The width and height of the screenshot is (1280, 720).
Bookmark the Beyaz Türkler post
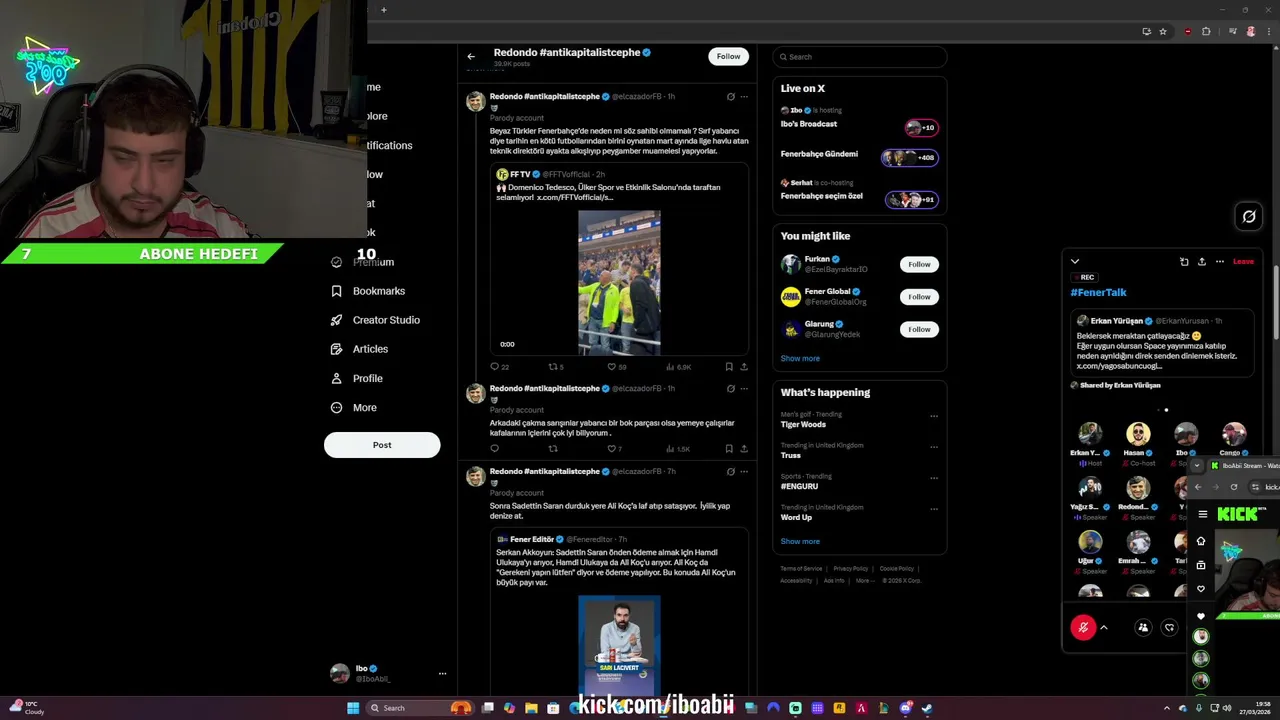point(728,367)
